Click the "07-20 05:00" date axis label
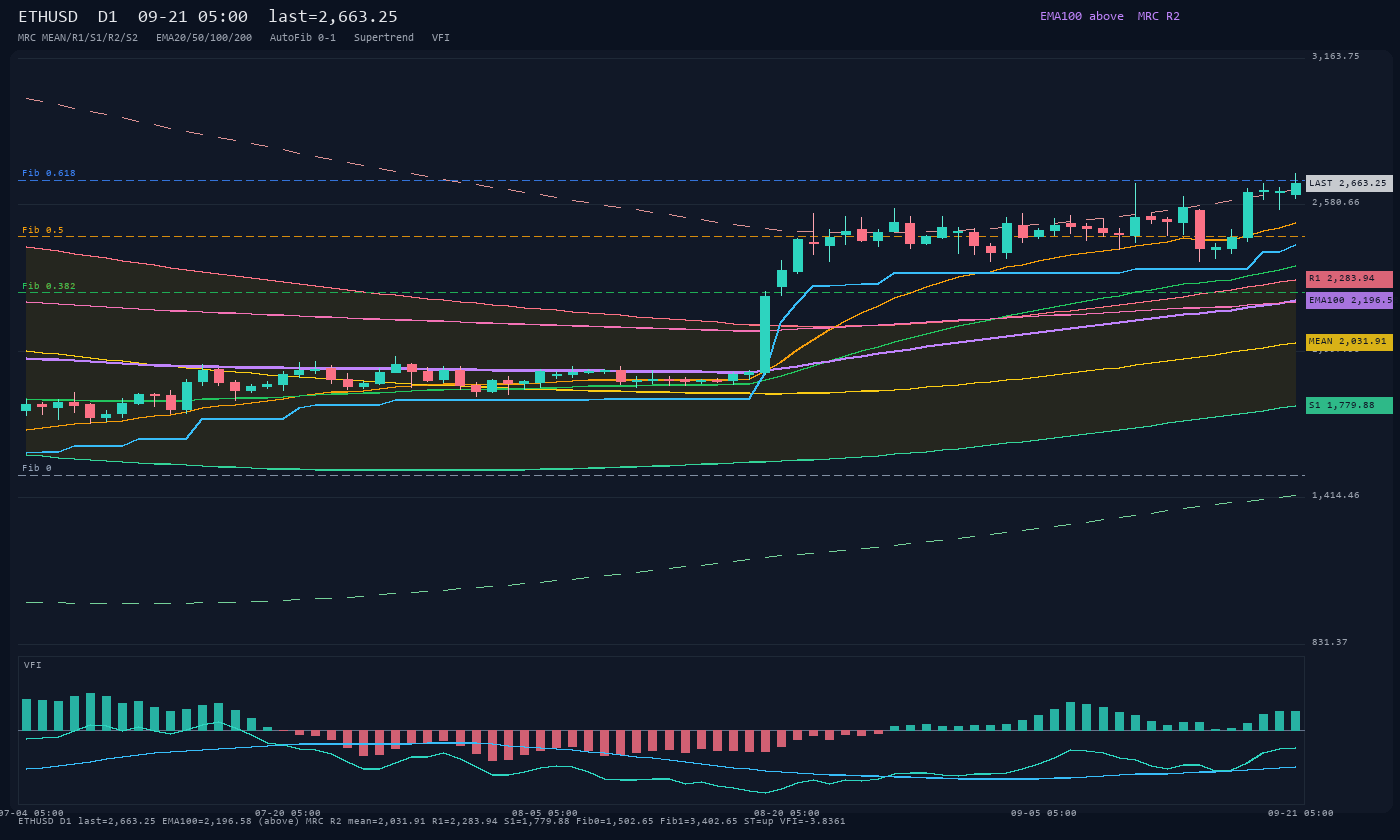The height and width of the screenshot is (840, 1400). coord(288,813)
